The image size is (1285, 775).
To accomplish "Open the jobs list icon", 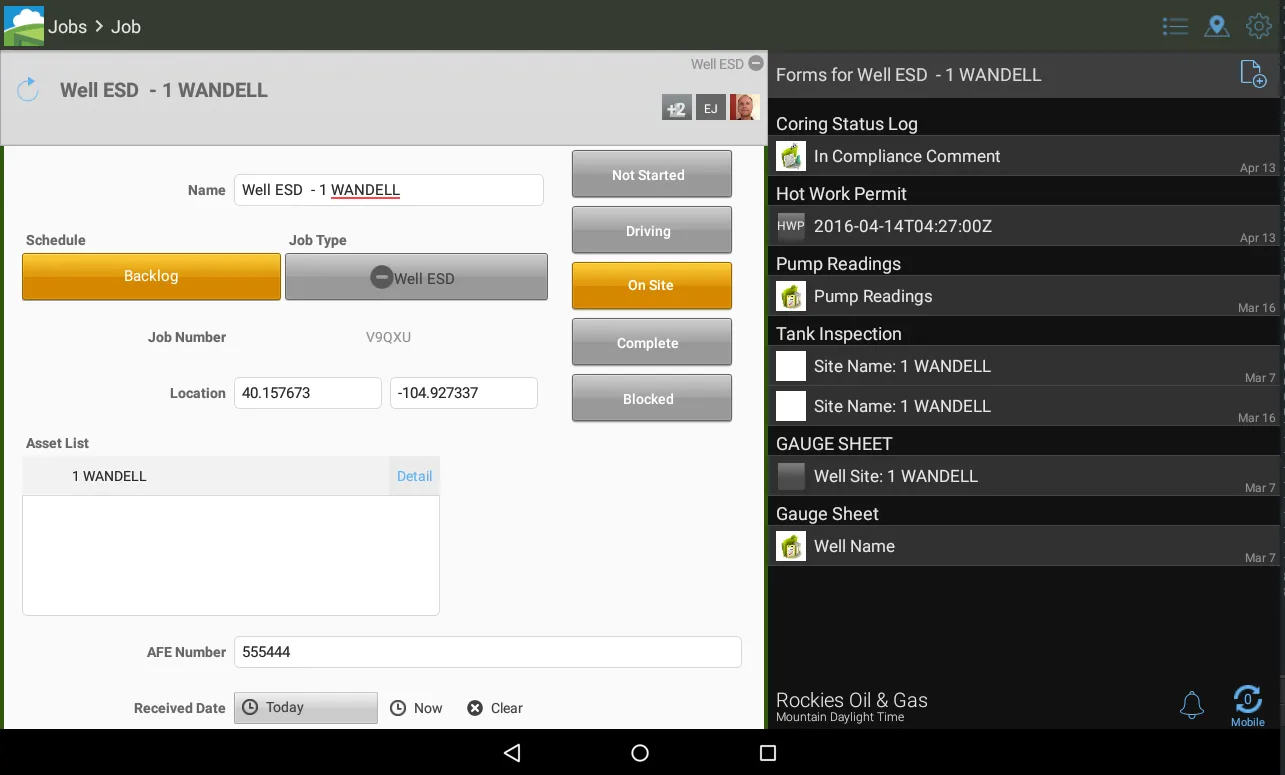I will click(x=1175, y=26).
